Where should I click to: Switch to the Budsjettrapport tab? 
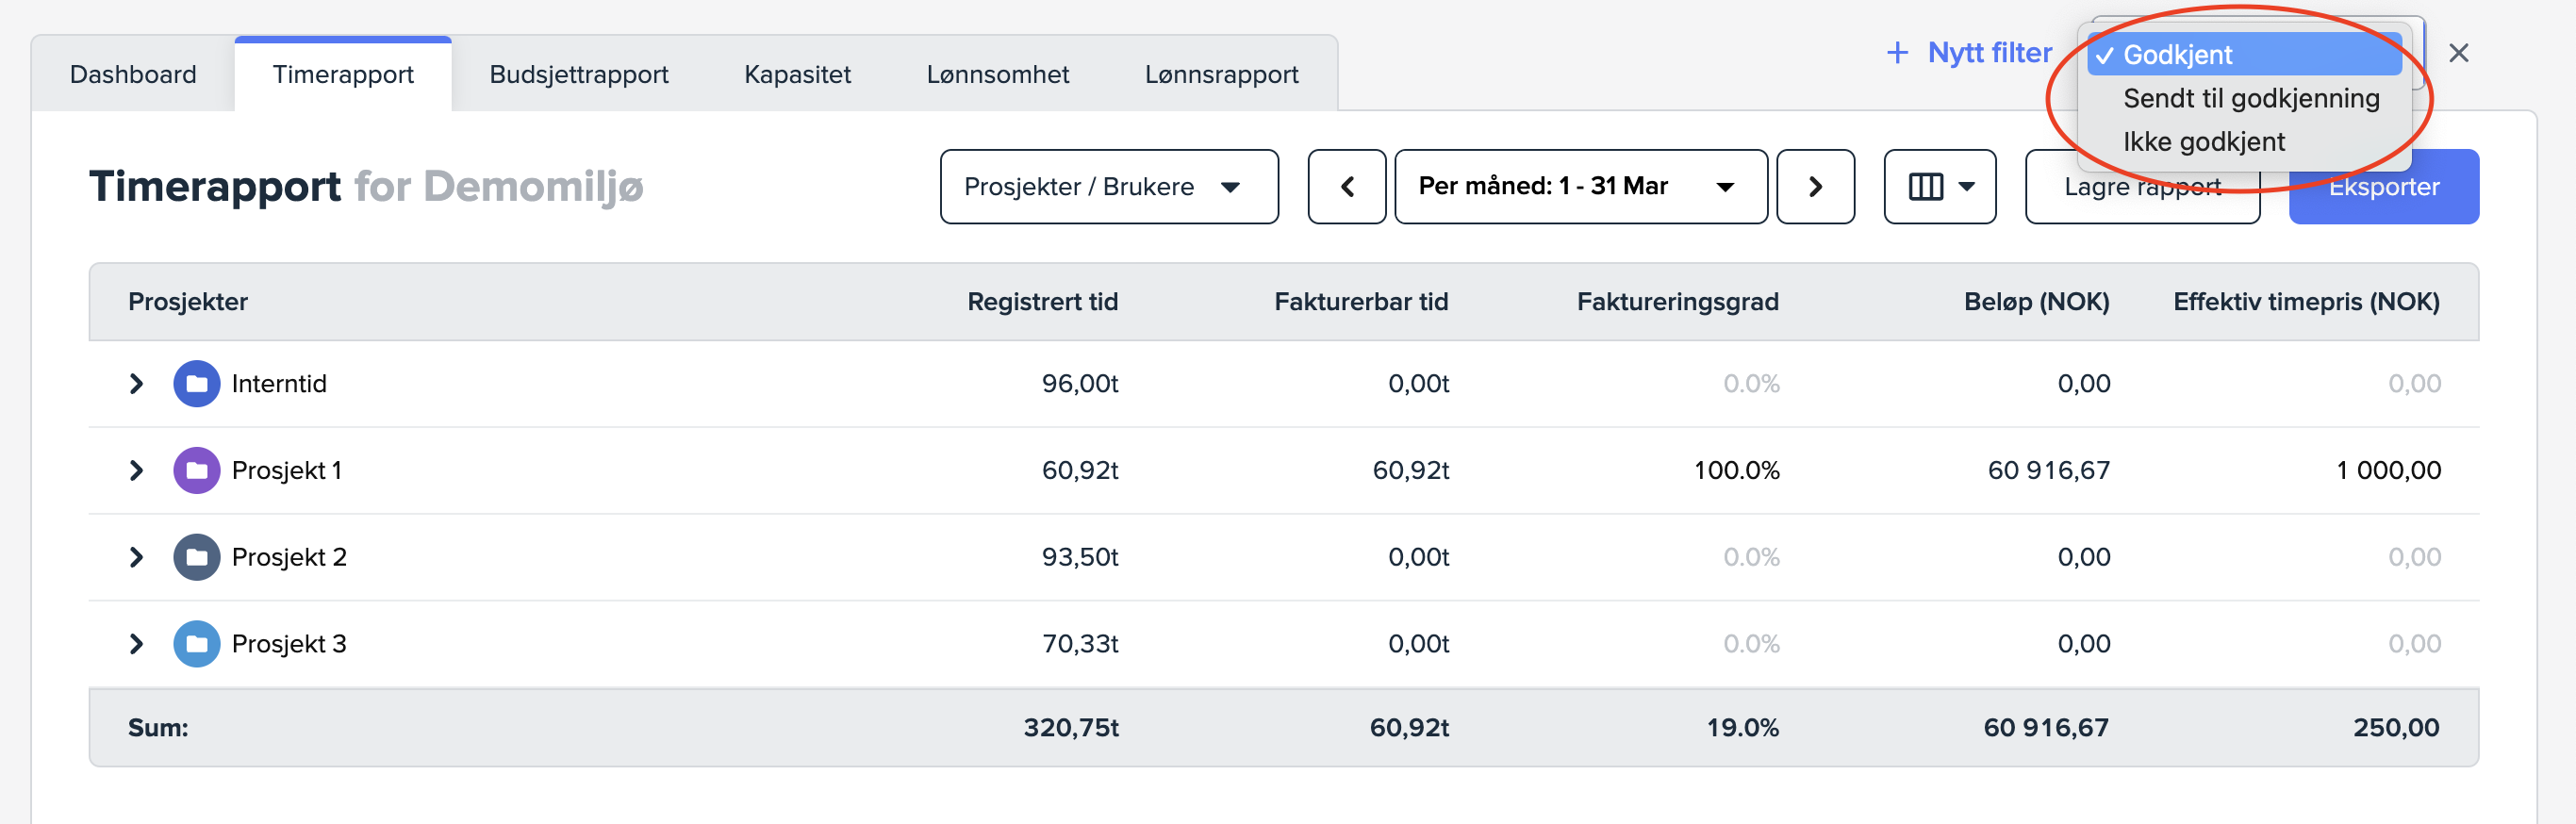578,75
